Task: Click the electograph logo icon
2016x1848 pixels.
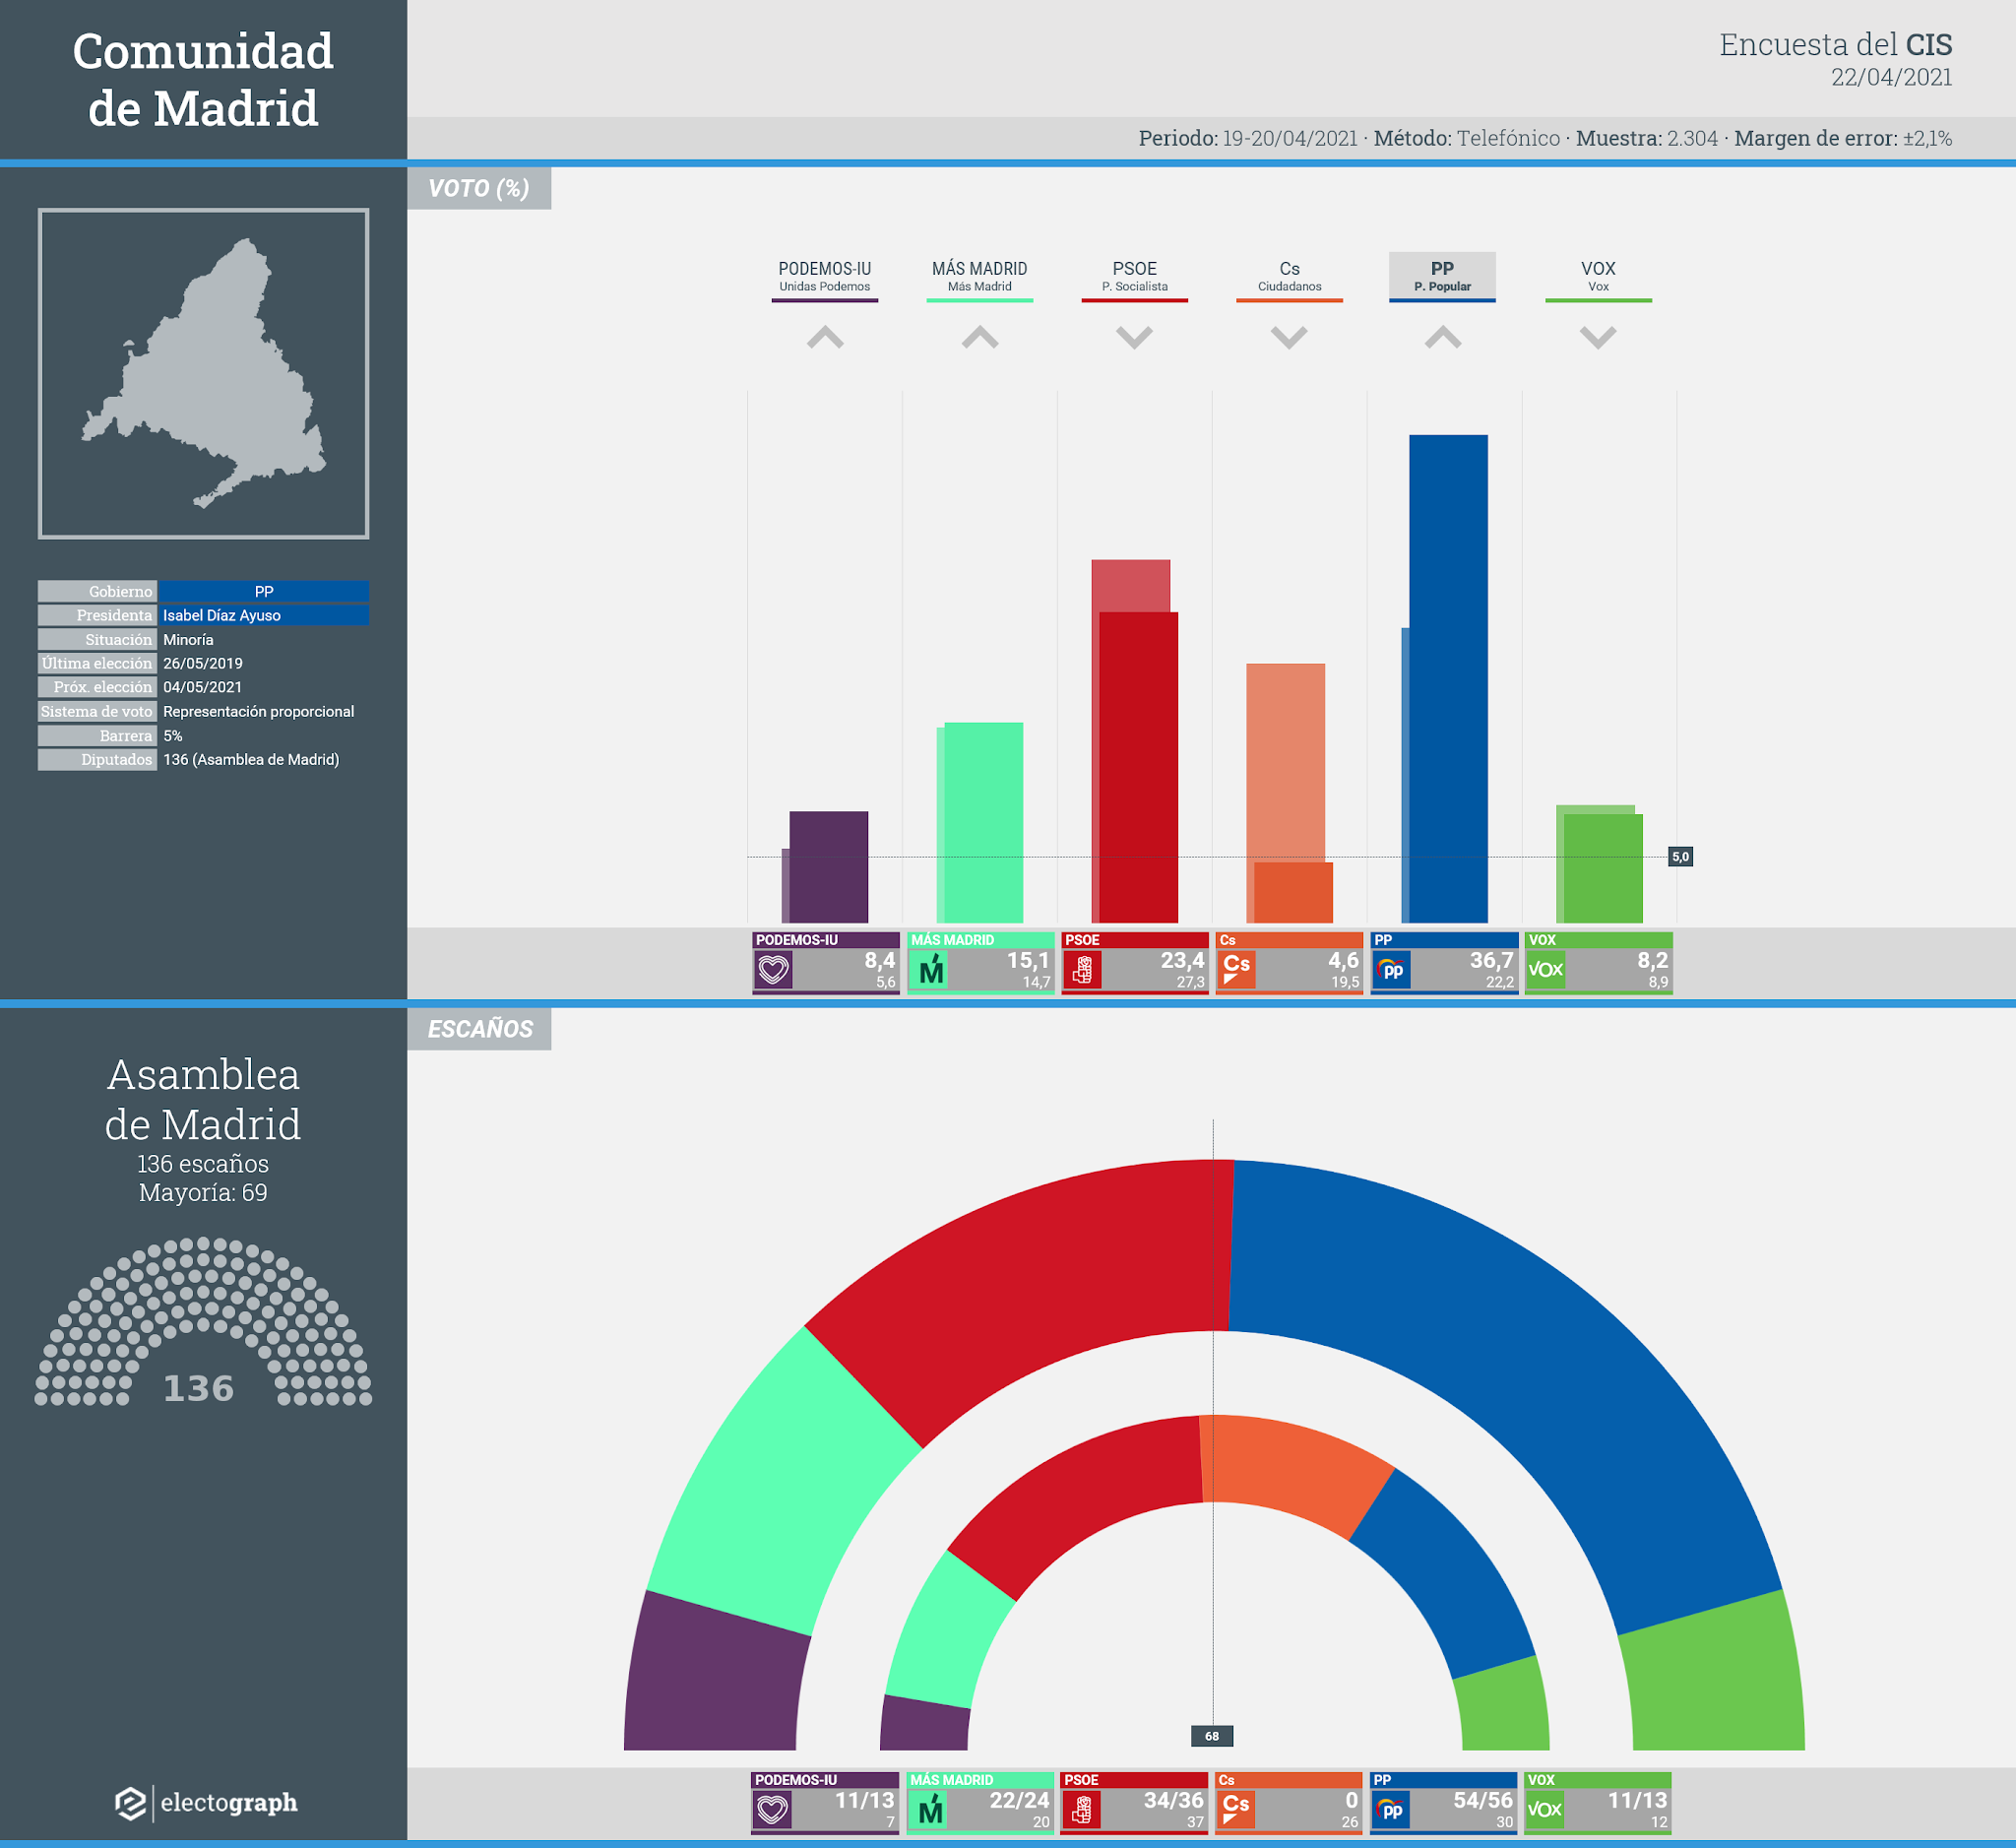Action: coord(131,1803)
